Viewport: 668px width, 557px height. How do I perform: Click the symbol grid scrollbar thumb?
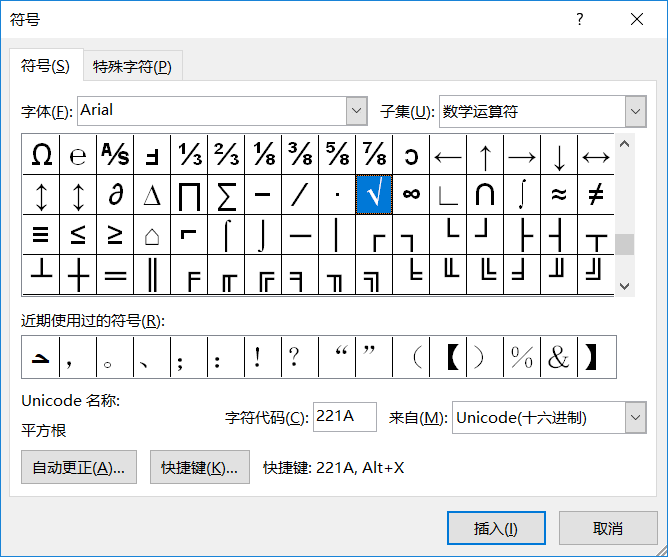click(x=625, y=244)
